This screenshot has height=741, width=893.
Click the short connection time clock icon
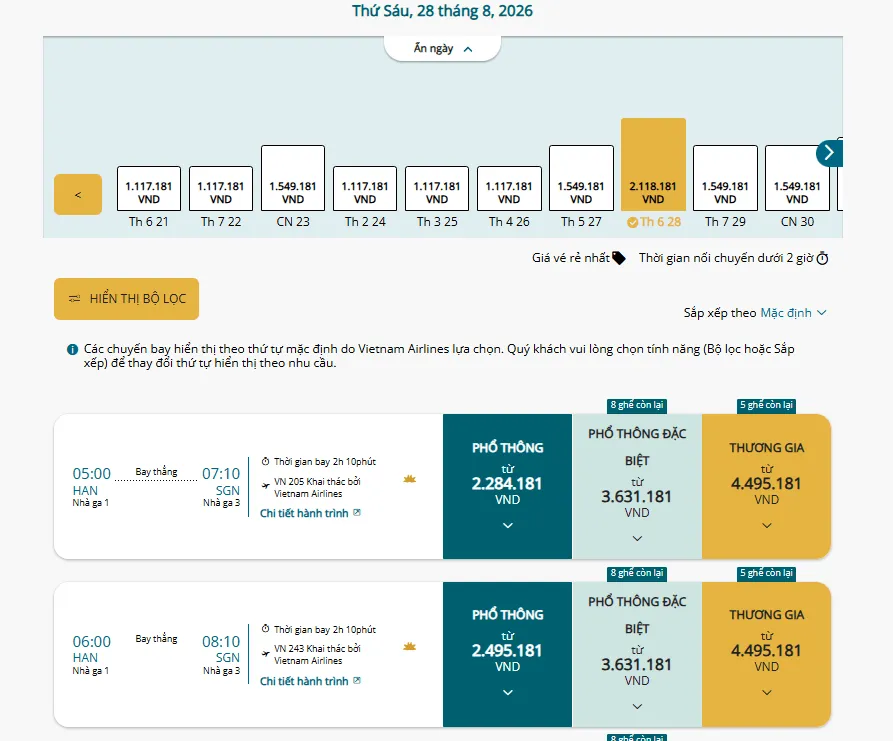(x=822, y=259)
